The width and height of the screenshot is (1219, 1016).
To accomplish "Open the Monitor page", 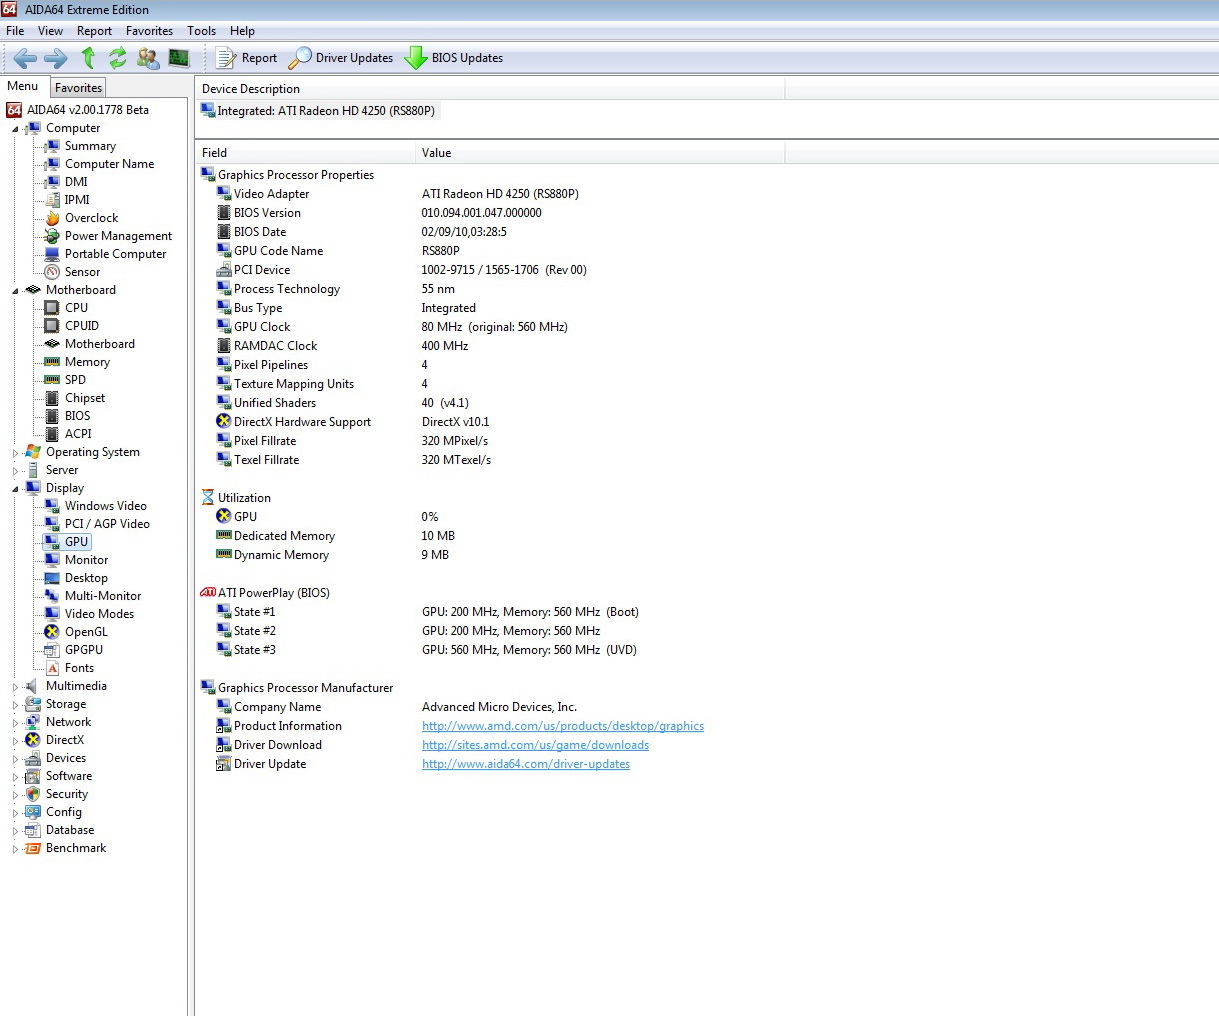I will point(86,560).
